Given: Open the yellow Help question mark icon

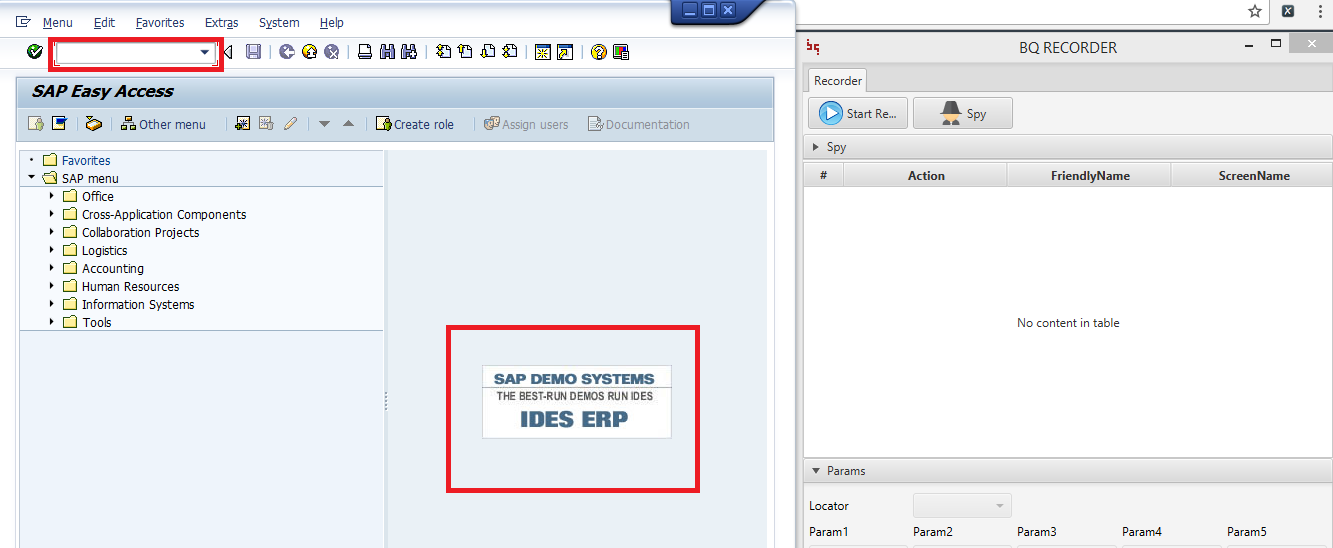Looking at the screenshot, I should click(x=598, y=52).
